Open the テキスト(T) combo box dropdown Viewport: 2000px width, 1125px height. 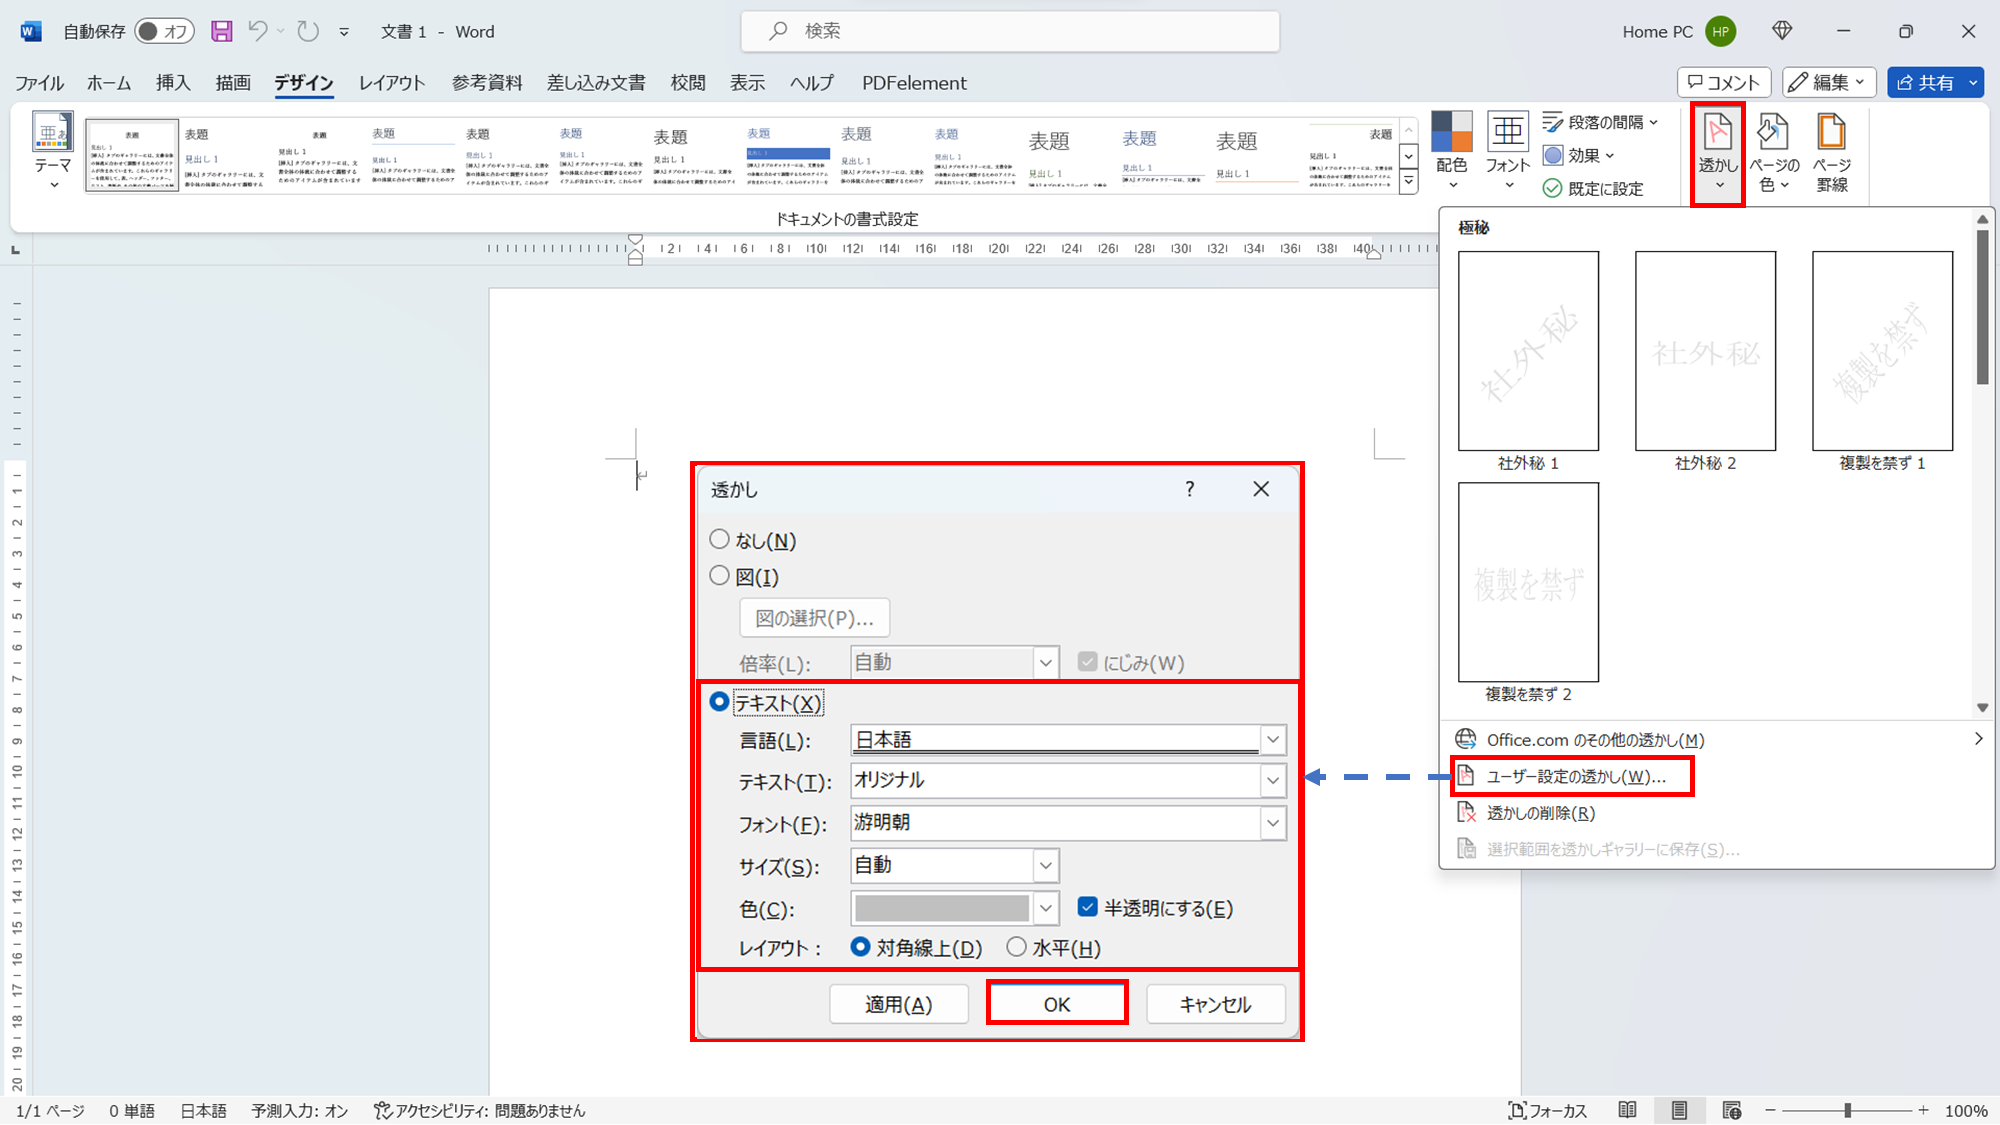(x=1272, y=780)
